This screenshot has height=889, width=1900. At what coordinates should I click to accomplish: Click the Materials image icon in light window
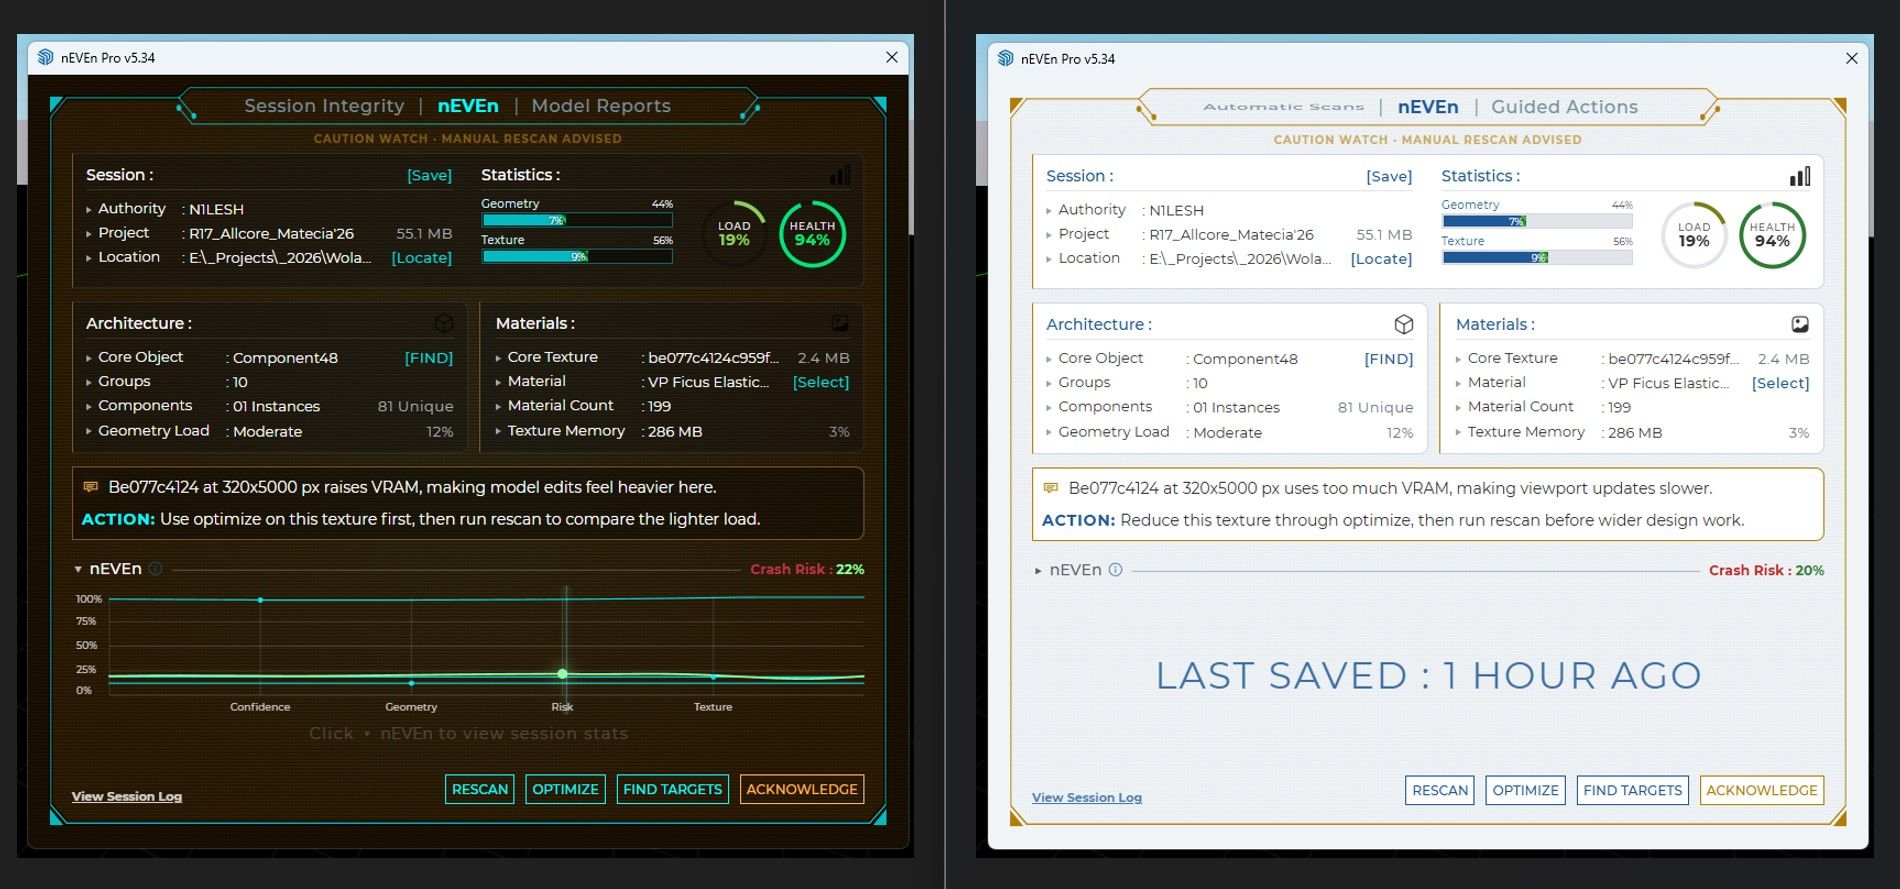1800,324
